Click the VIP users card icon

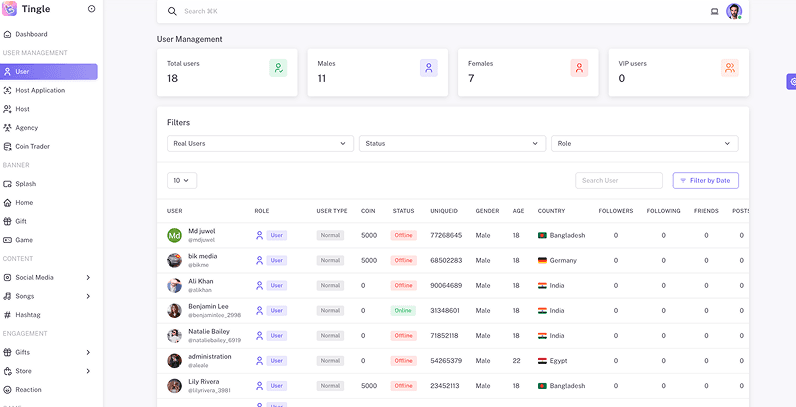pos(730,68)
